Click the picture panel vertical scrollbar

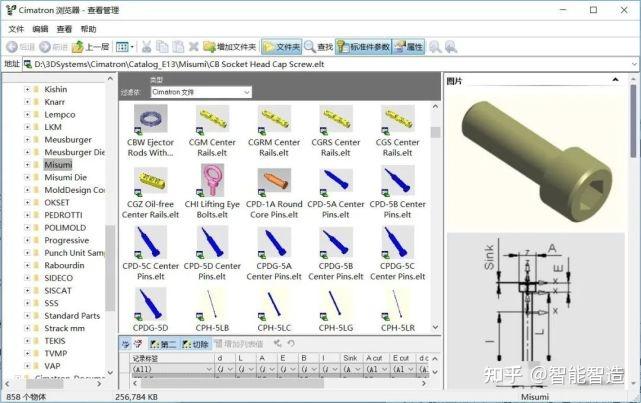633,121
